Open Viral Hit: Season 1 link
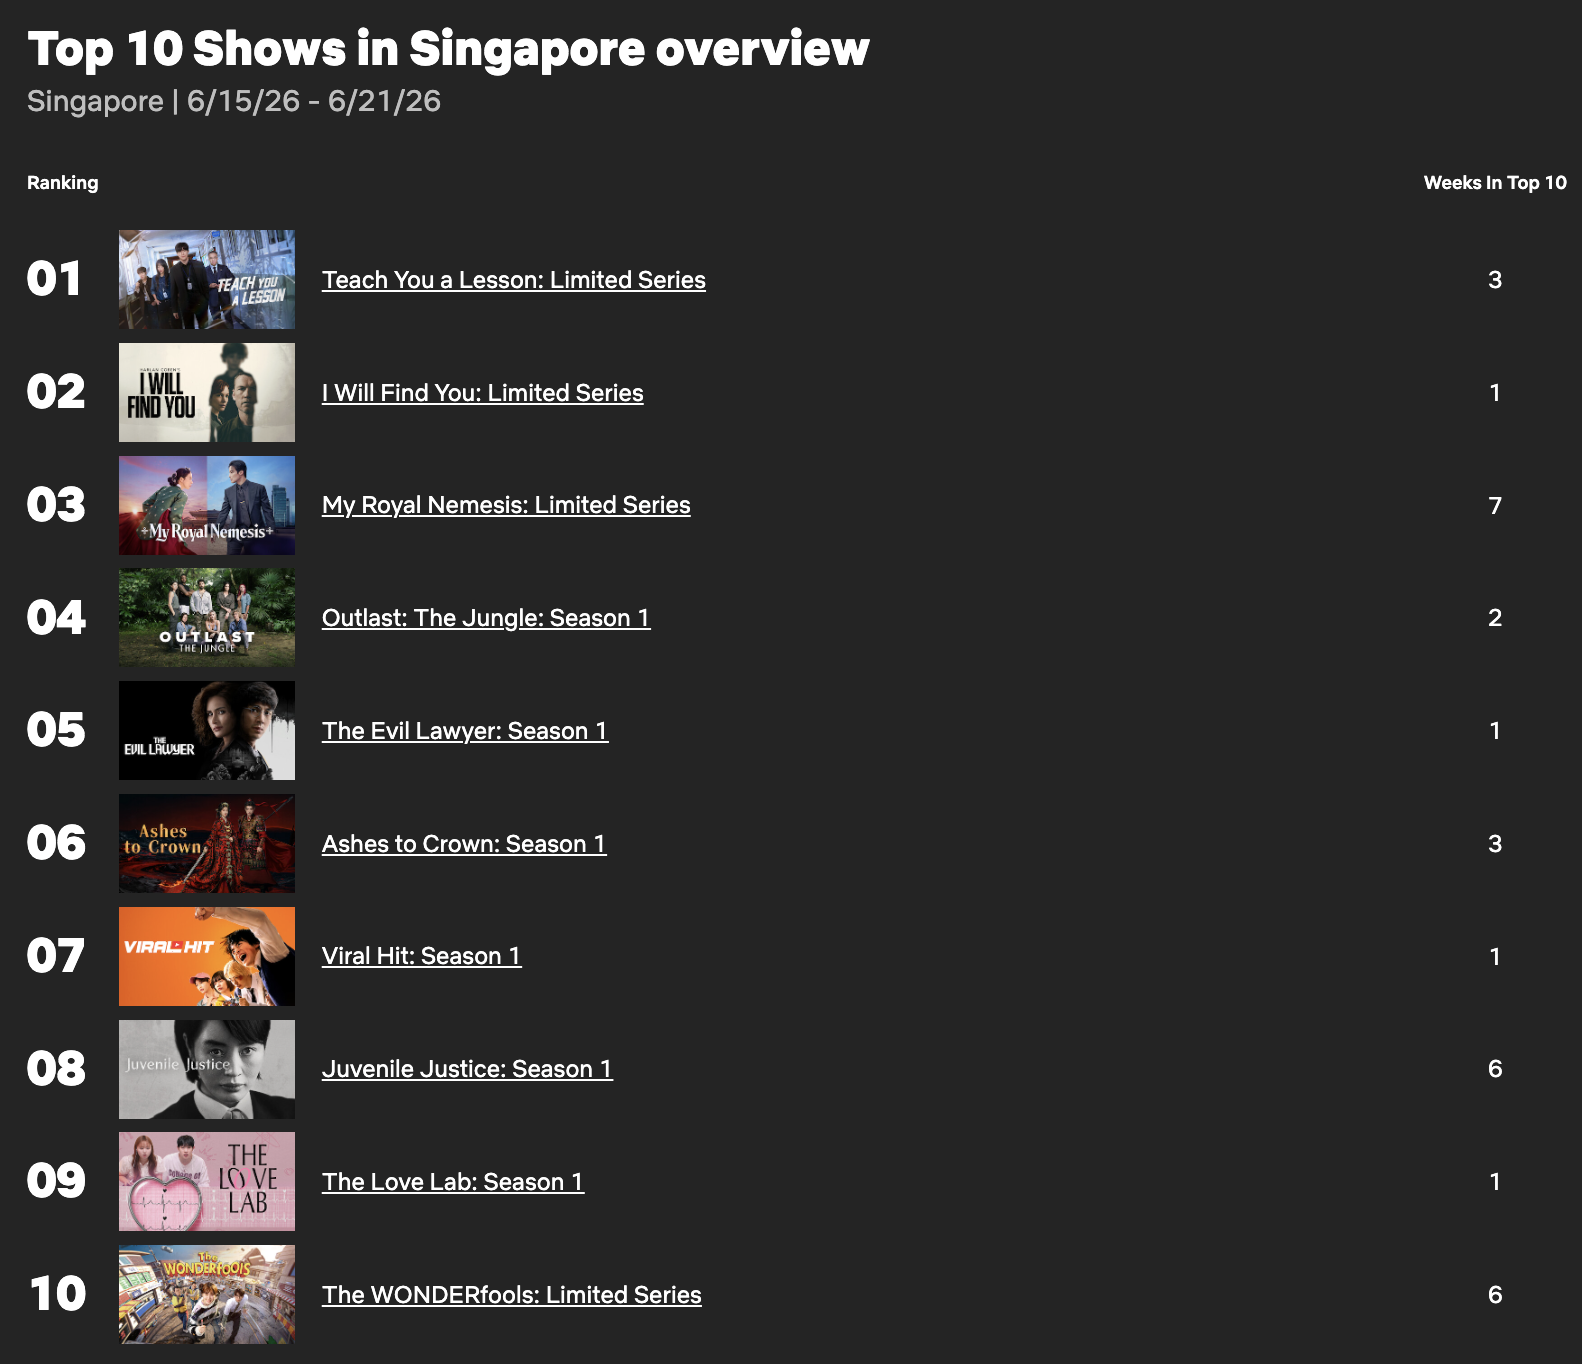Viewport: 1582px width, 1364px height. (x=422, y=956)
